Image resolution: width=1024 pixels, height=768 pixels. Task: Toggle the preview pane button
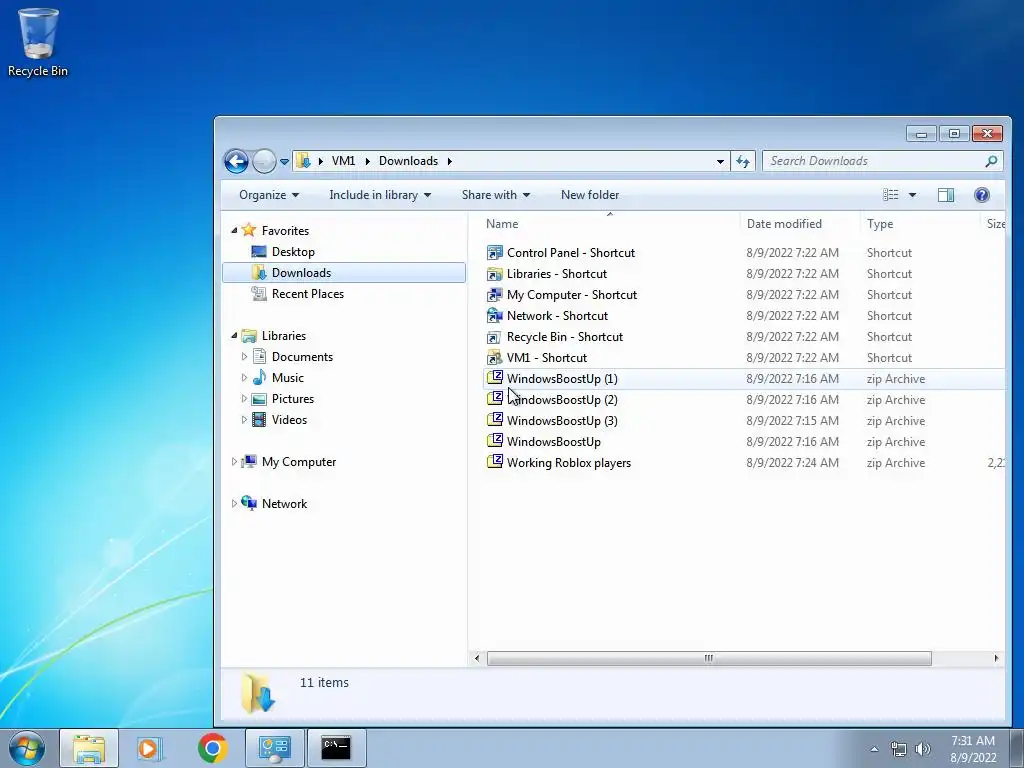[x=946, y=195]
